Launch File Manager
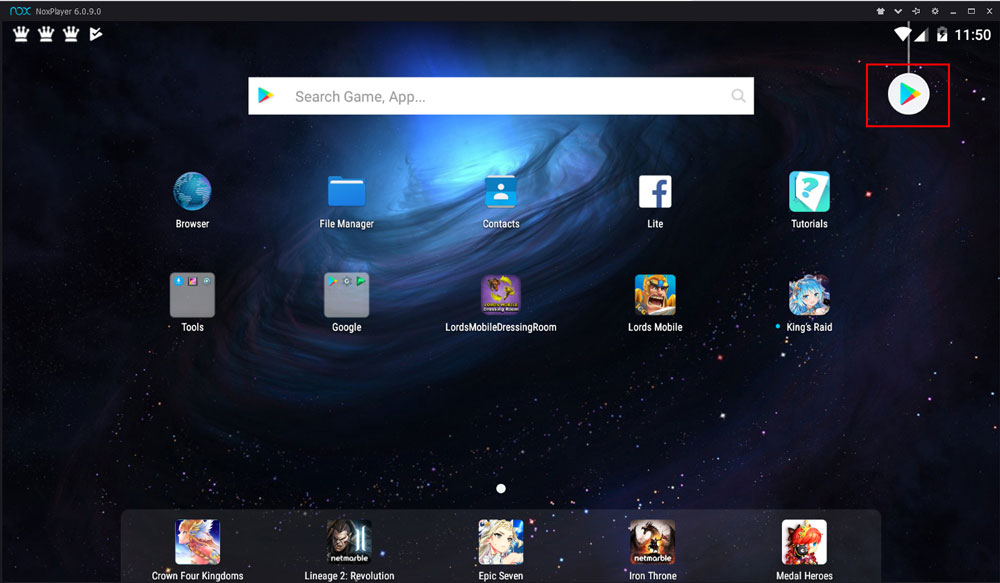The width and height of the screenshot is (1000, 583). click(x=346, y=191)
